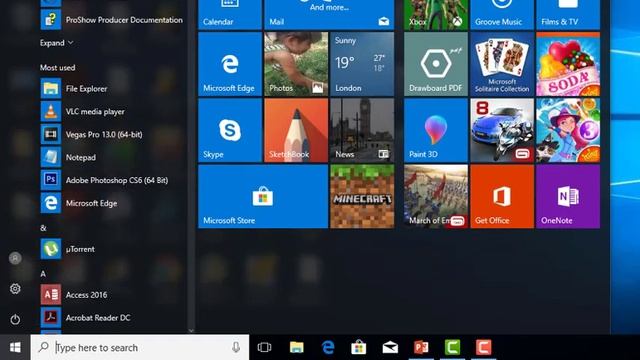This screenshot has height=360, width=640.
Task: Switch to PowerPoint on the taskbar
Action: (421, 347)
